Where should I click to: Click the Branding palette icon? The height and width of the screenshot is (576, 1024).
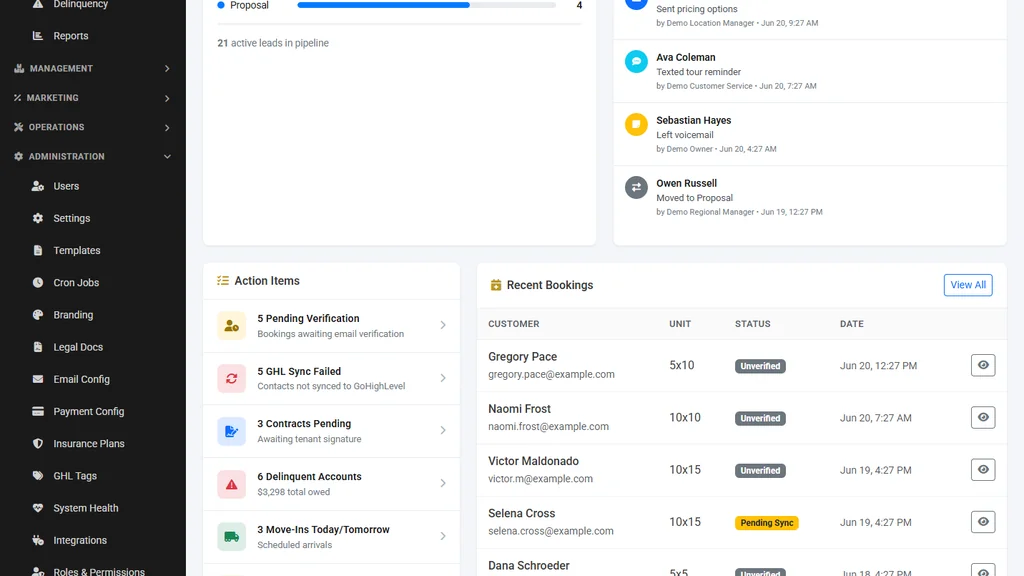point(38,314)
